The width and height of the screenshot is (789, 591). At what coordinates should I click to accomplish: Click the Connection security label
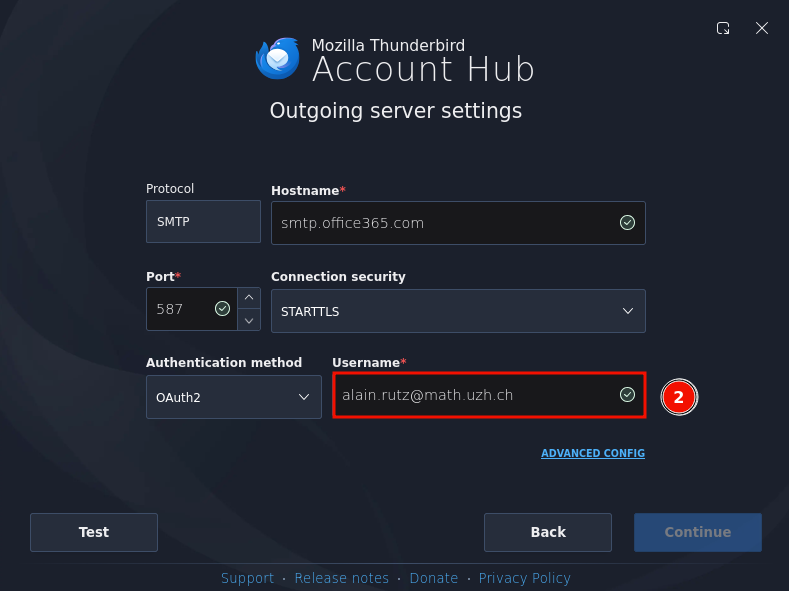click(338, 277)
